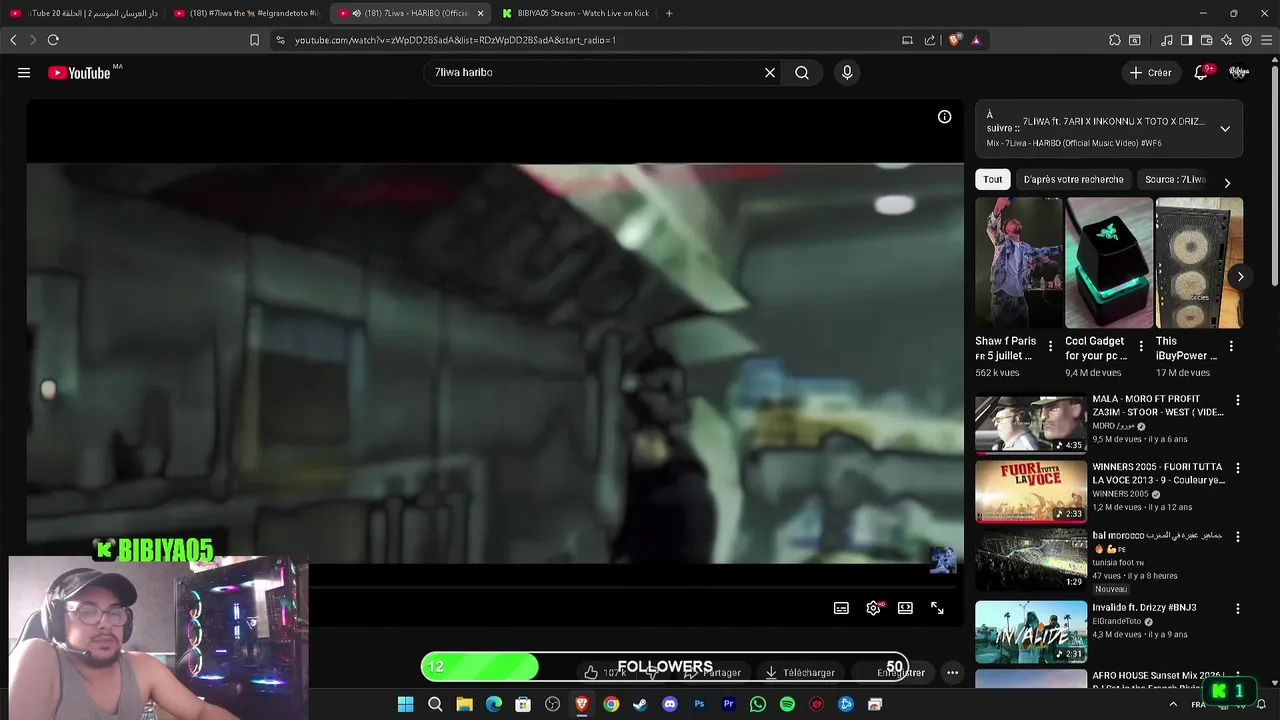Show hidden system tray icons

(x=1173, y=704)
